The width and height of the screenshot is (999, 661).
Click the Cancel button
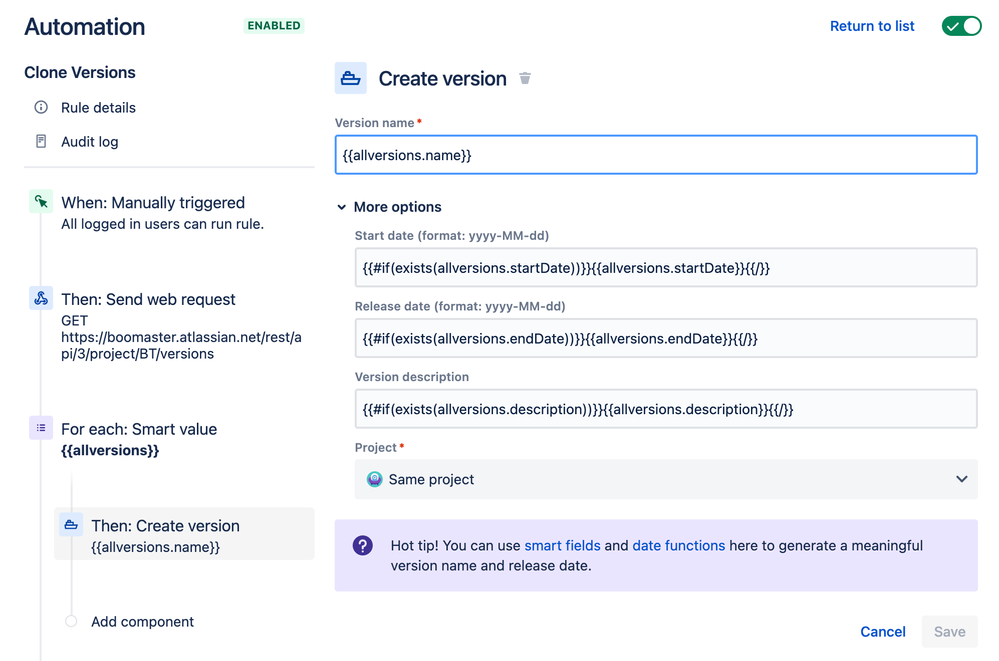tap(883, 631)
